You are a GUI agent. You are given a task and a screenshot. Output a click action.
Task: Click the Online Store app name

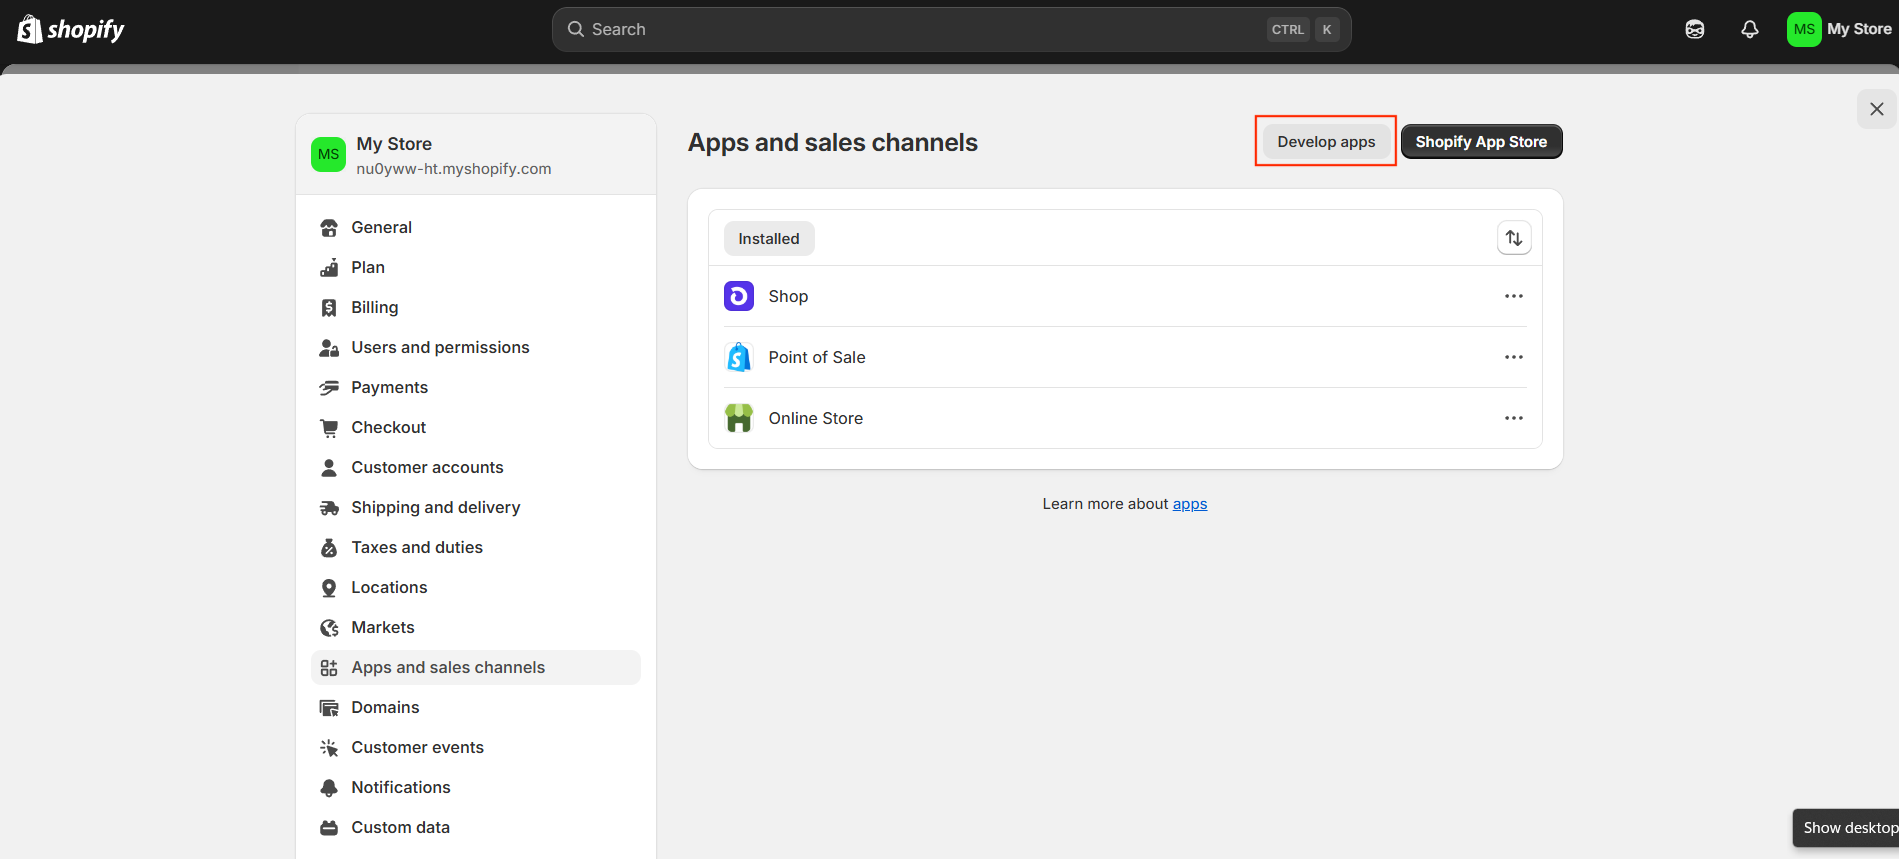pyautogui.click(x=816, y=419)
